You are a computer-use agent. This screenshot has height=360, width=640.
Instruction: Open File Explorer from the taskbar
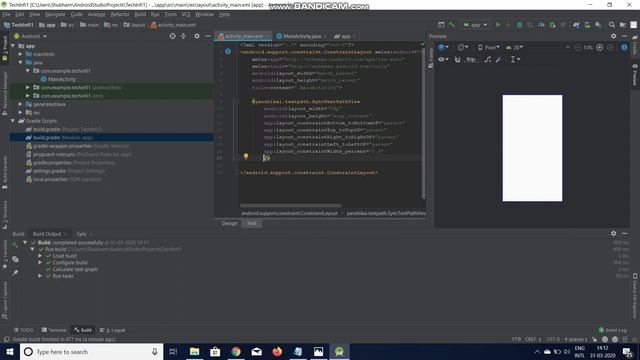[194, 351]
